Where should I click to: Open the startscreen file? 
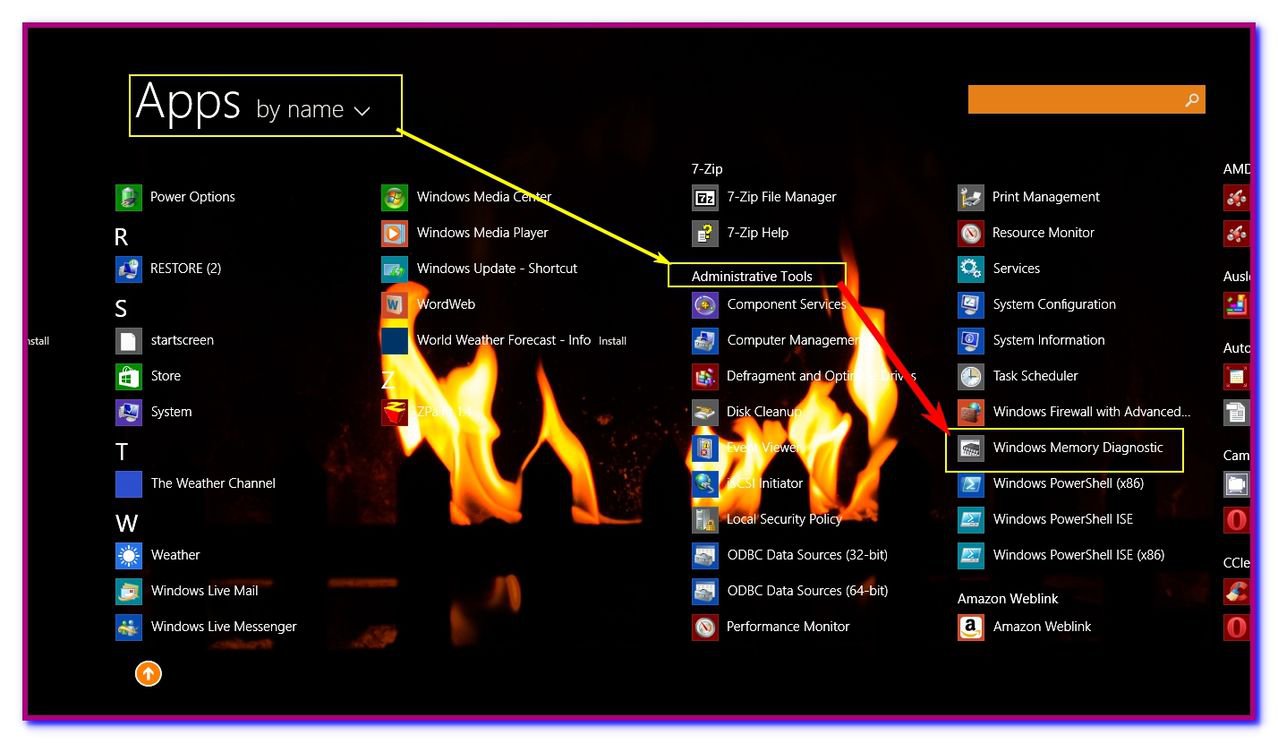click(165, 340)
